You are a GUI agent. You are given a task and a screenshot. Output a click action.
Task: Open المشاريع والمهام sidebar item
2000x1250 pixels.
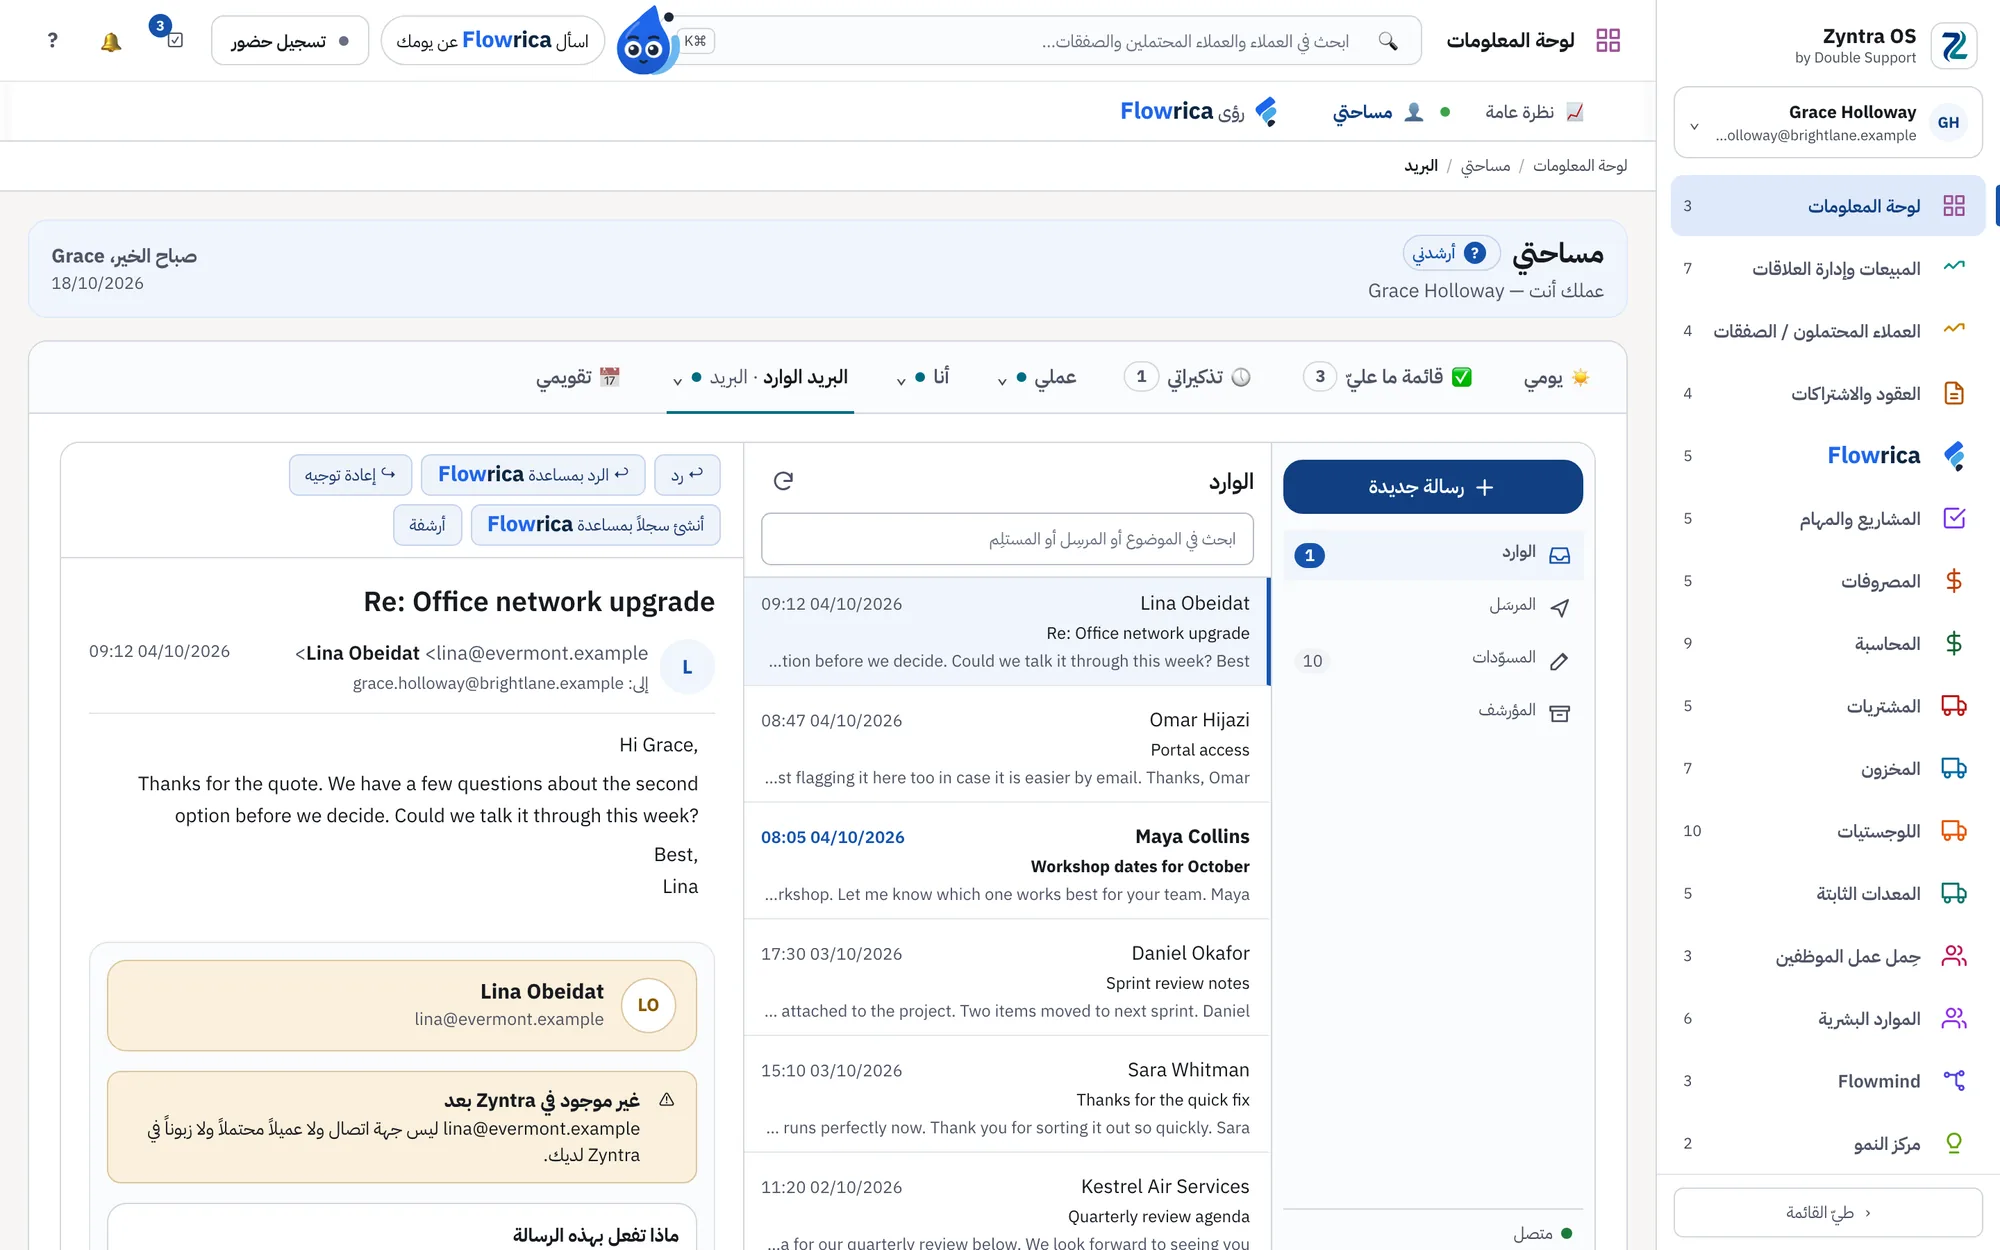click(x=1828, y=519)
